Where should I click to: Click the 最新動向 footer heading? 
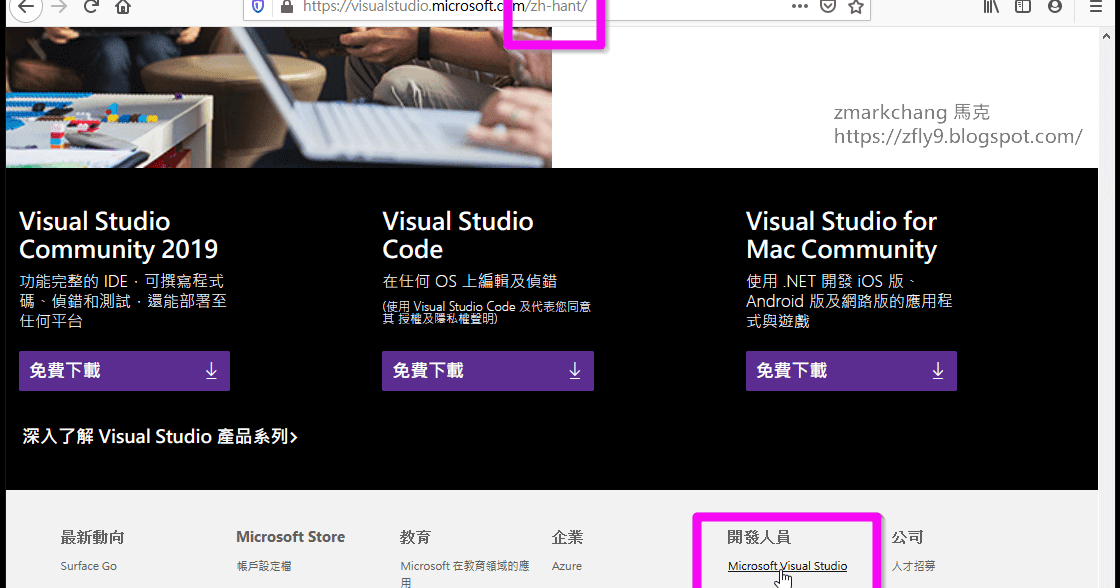(x=93, y=537)
